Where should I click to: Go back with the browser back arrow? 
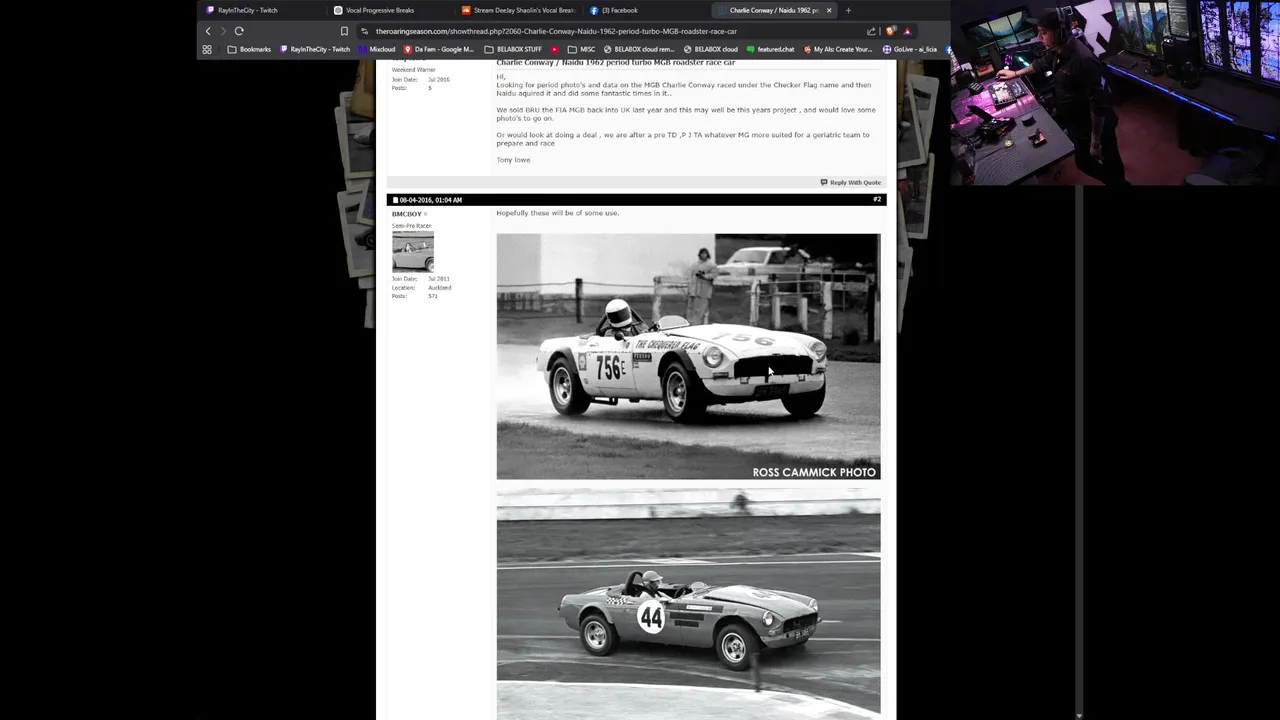pos(208,31)
